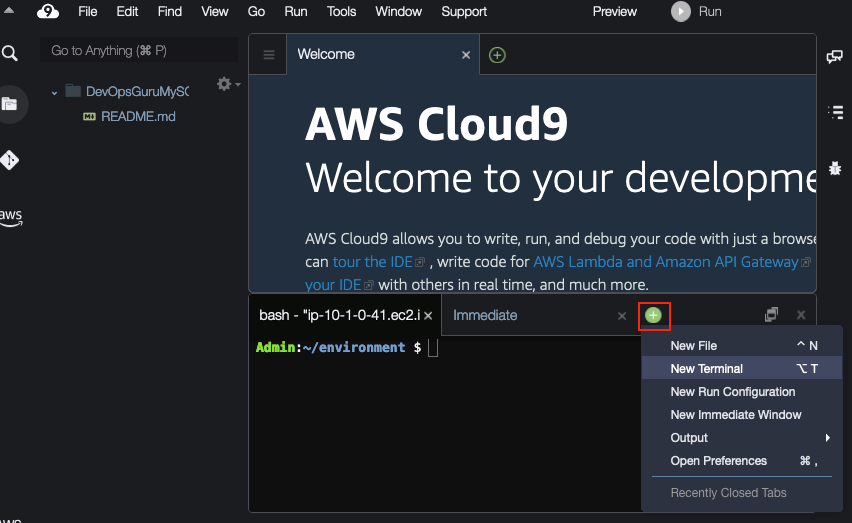Choose New Terminal from the menu
This screenshot has height=523, width=852.
742,368
